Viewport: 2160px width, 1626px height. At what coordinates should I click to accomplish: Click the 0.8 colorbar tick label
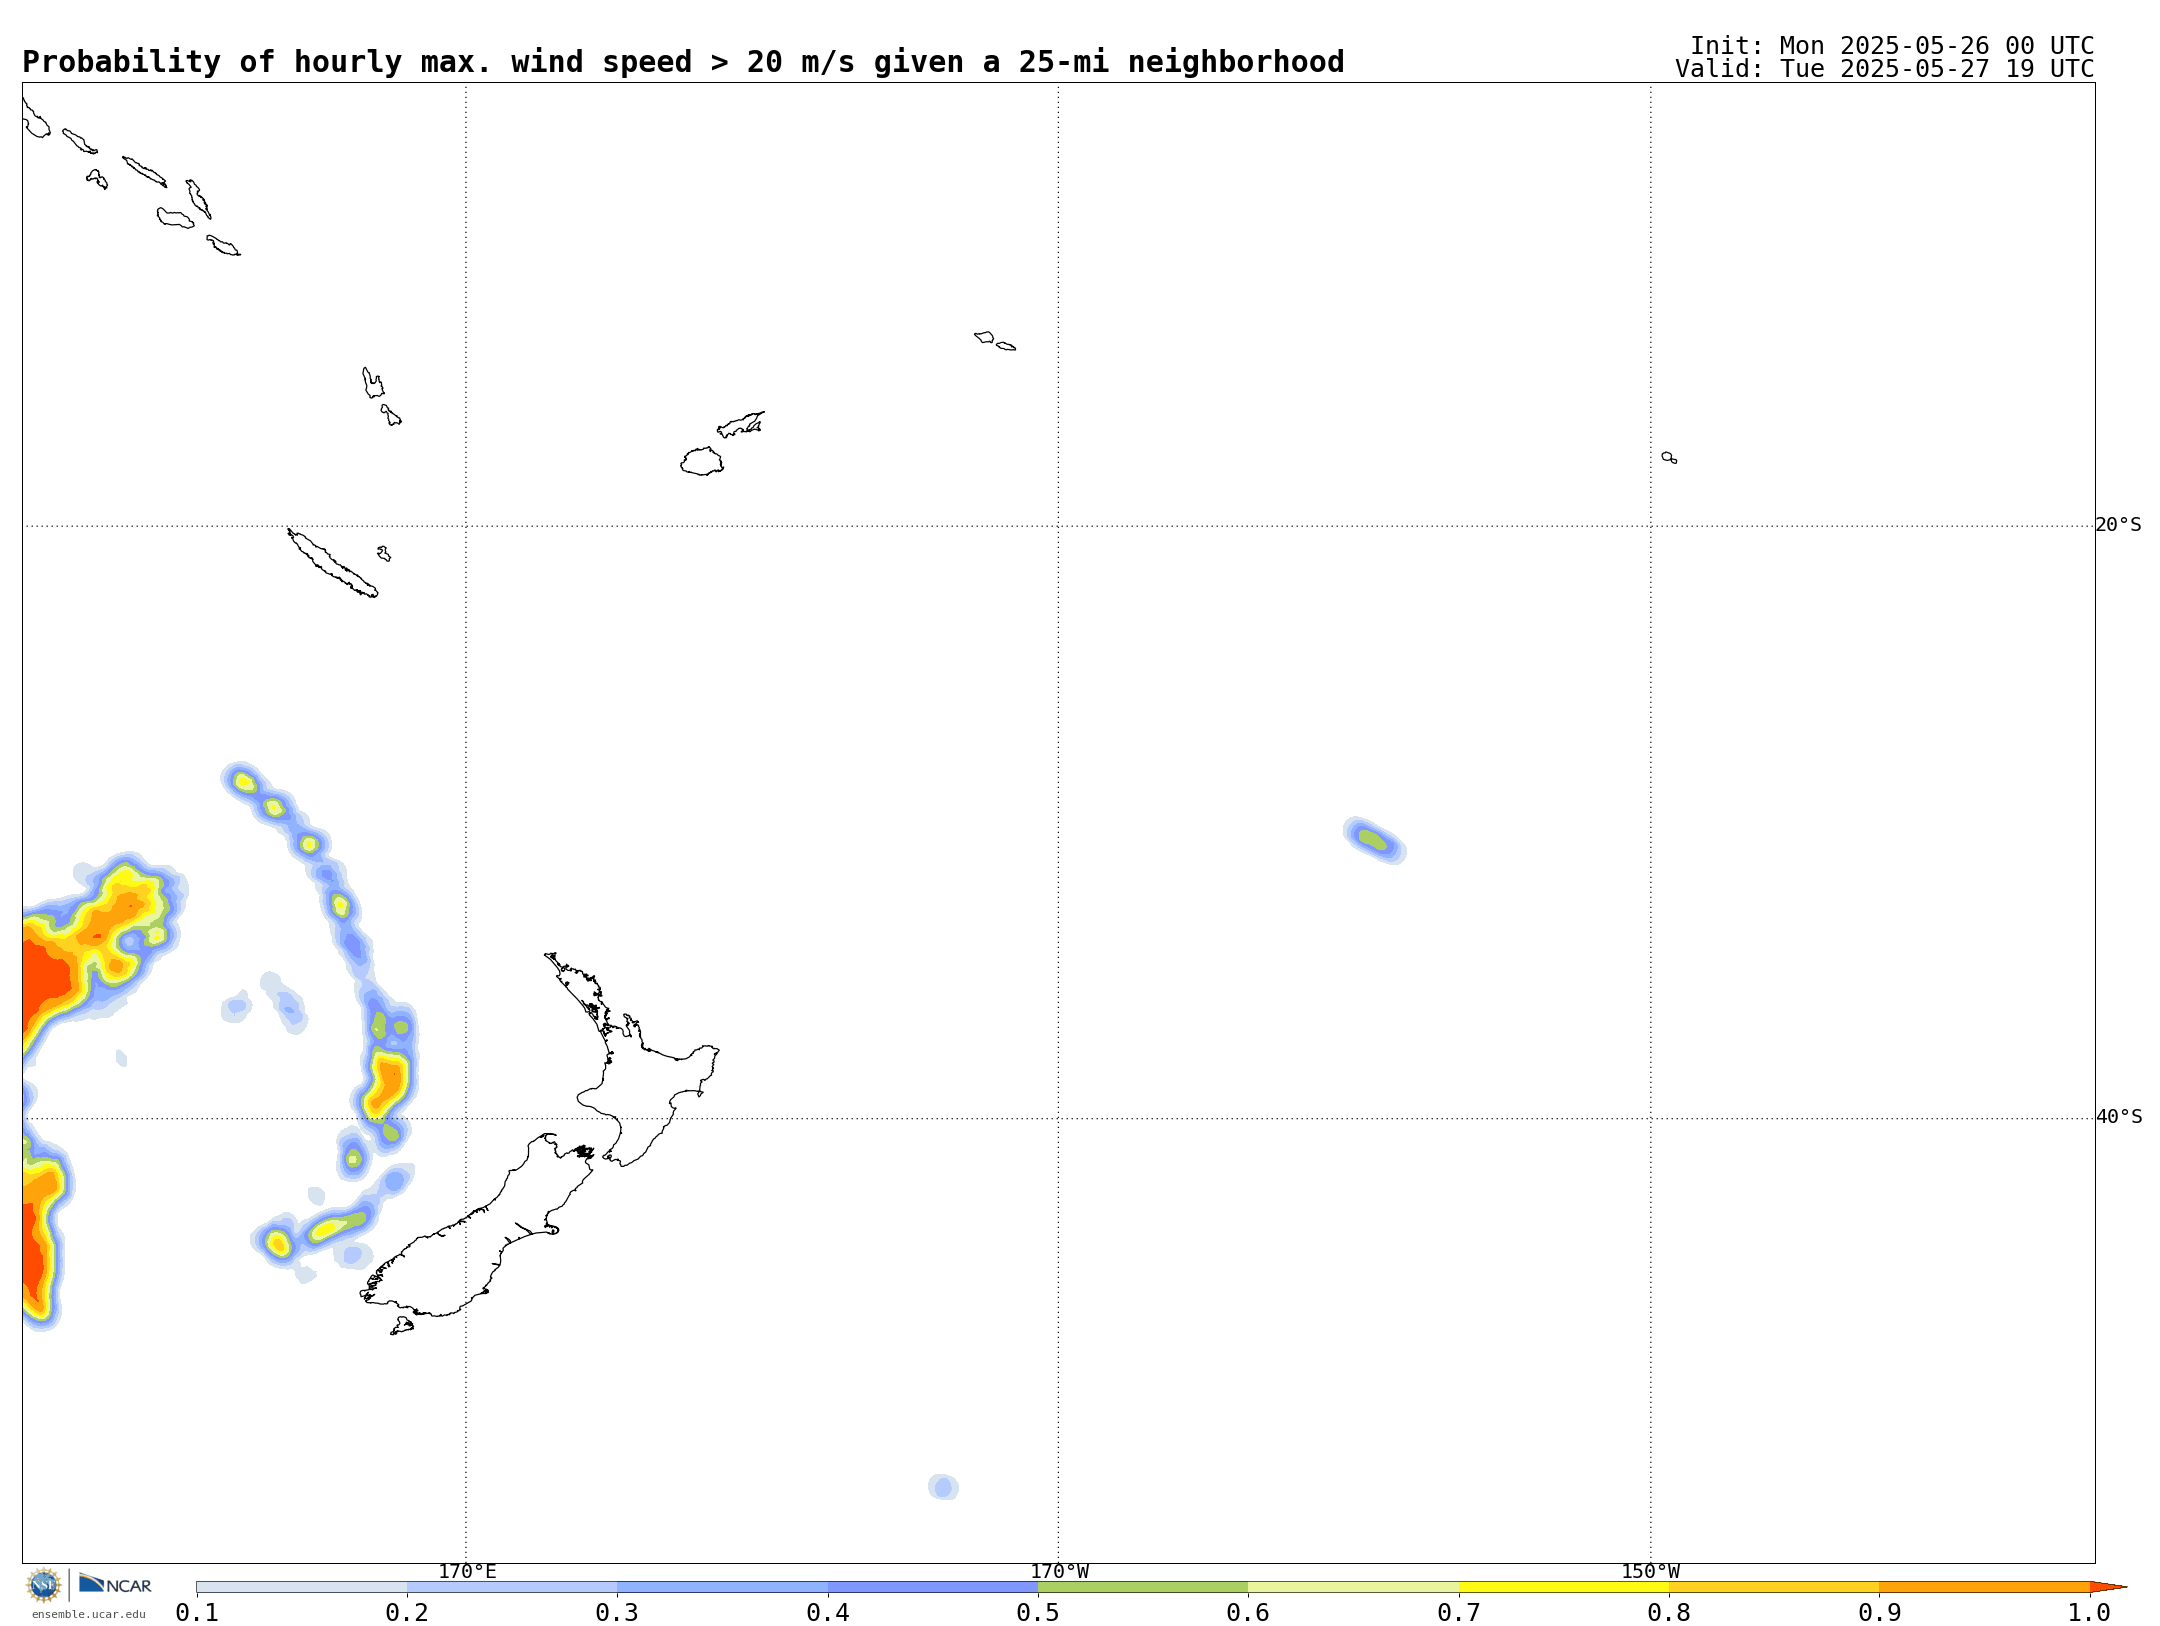click(1669, 1613)
